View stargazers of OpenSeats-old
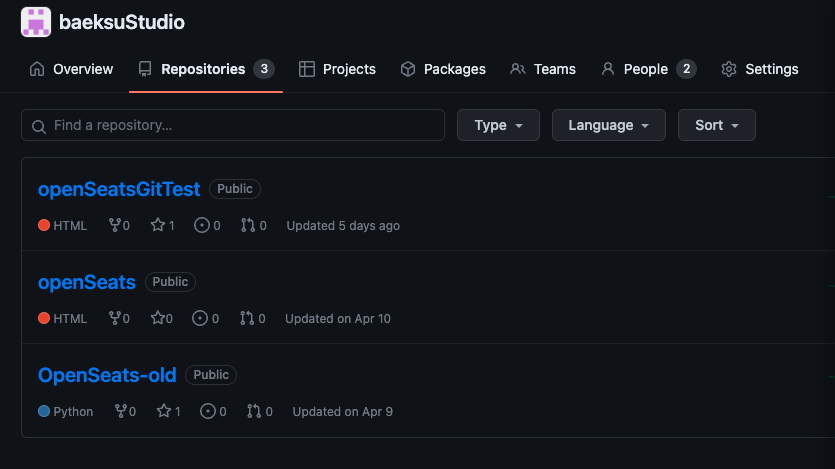Screen dimensions: 835x469 (x=169, y=412)
